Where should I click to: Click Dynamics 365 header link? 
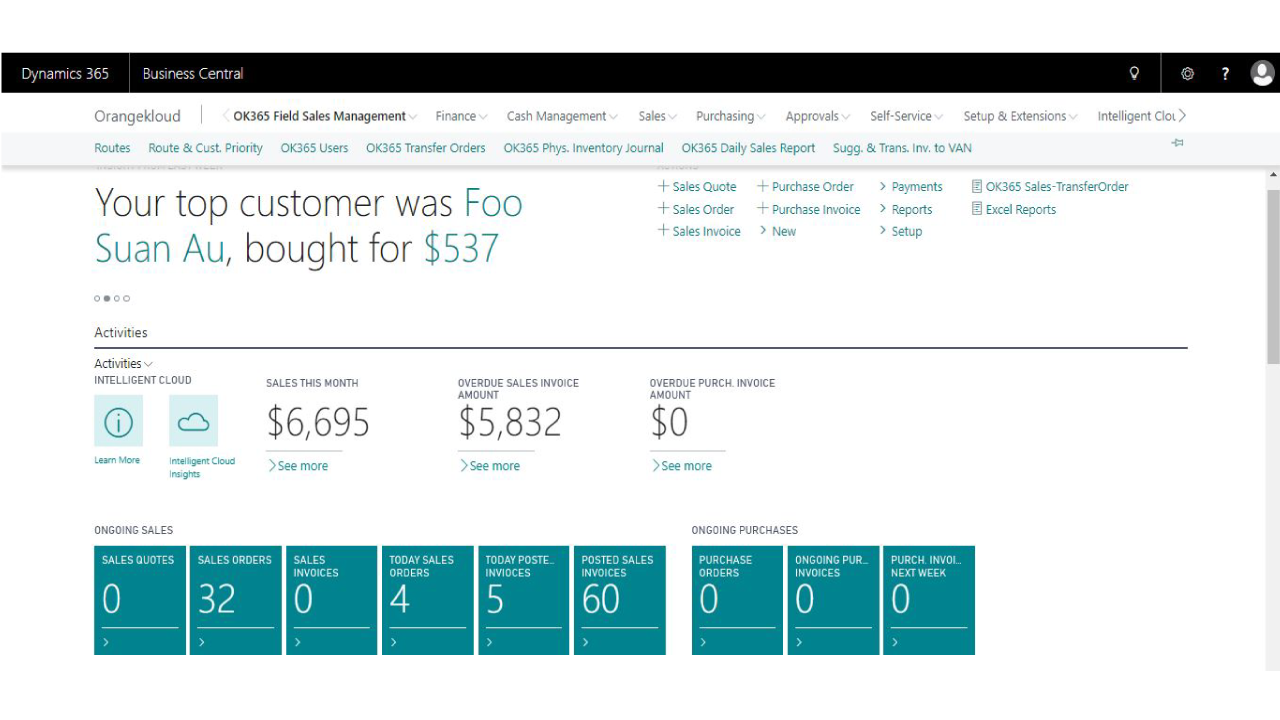pos(65,73)
